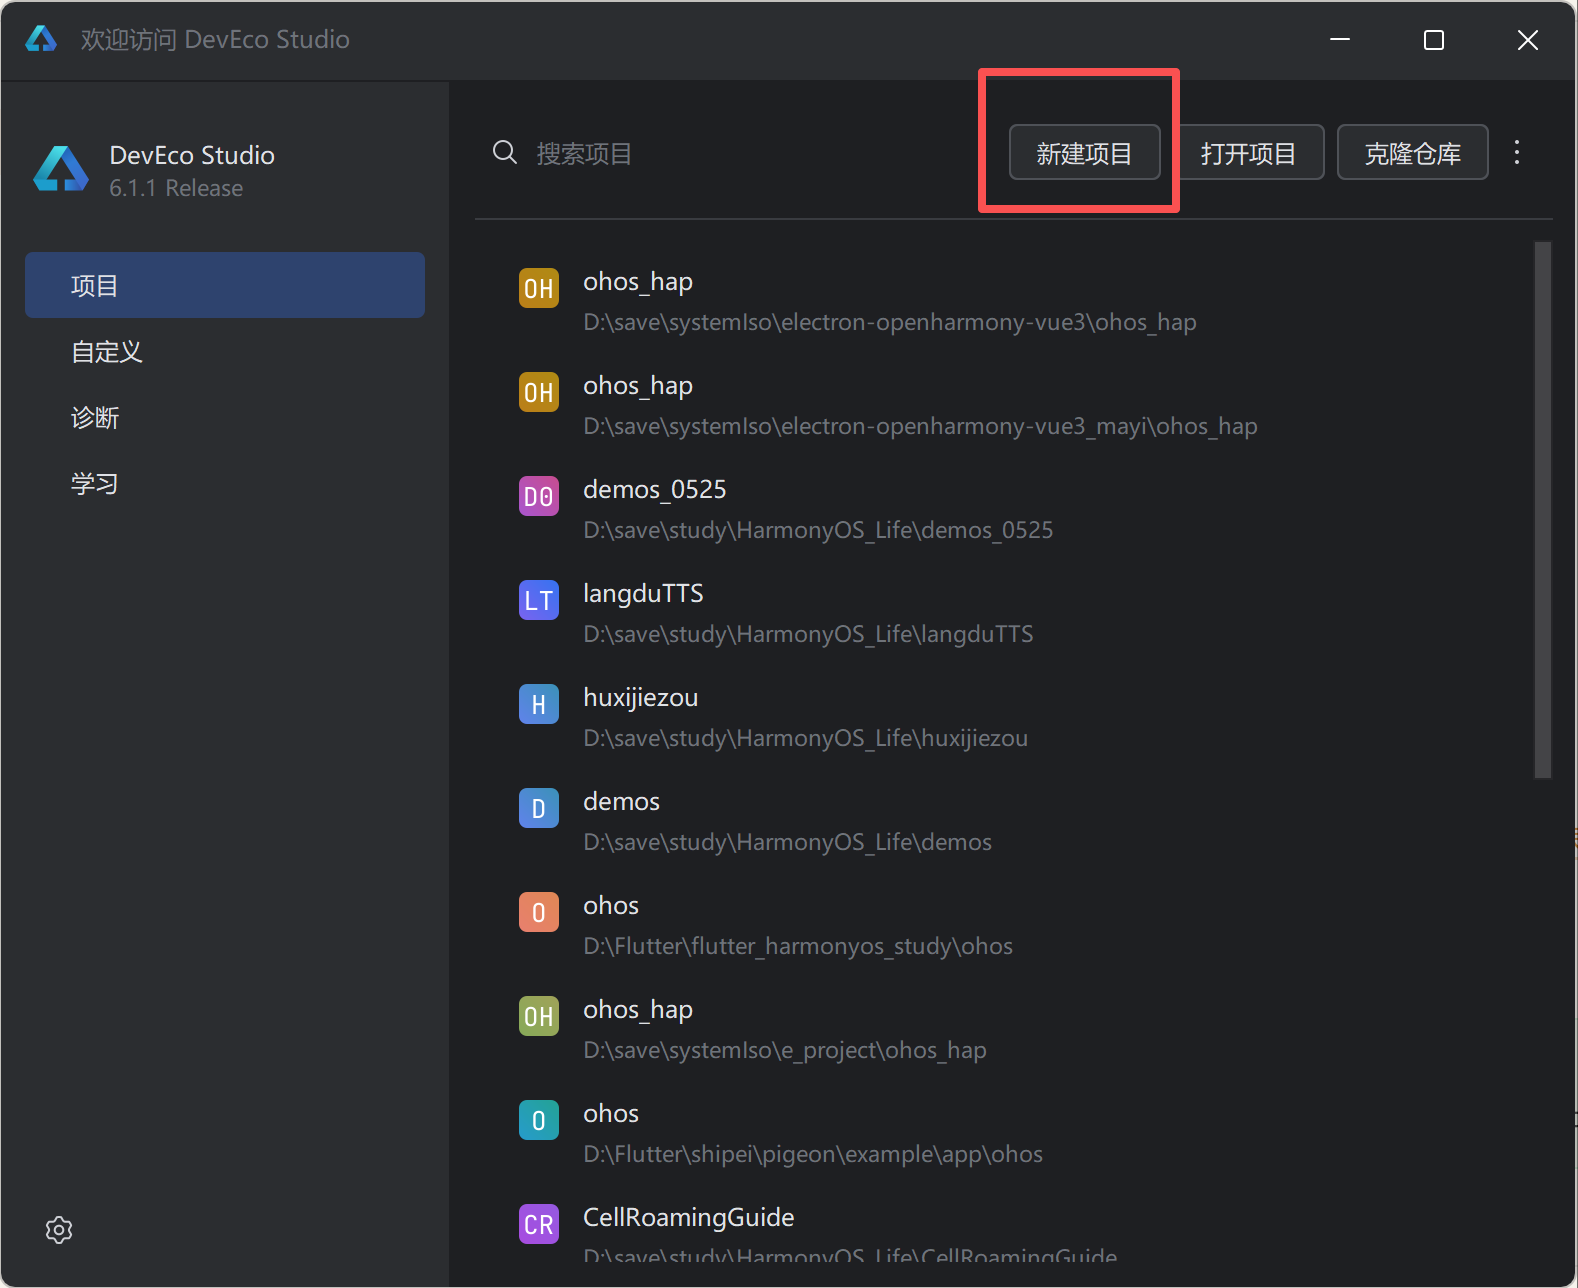Click the path D:\Flutter\shipei\pigeon\example\app\ohos
The width and height of the screenshot is (1578, 1288).
pyautogui.click(x=813, y=1154)
